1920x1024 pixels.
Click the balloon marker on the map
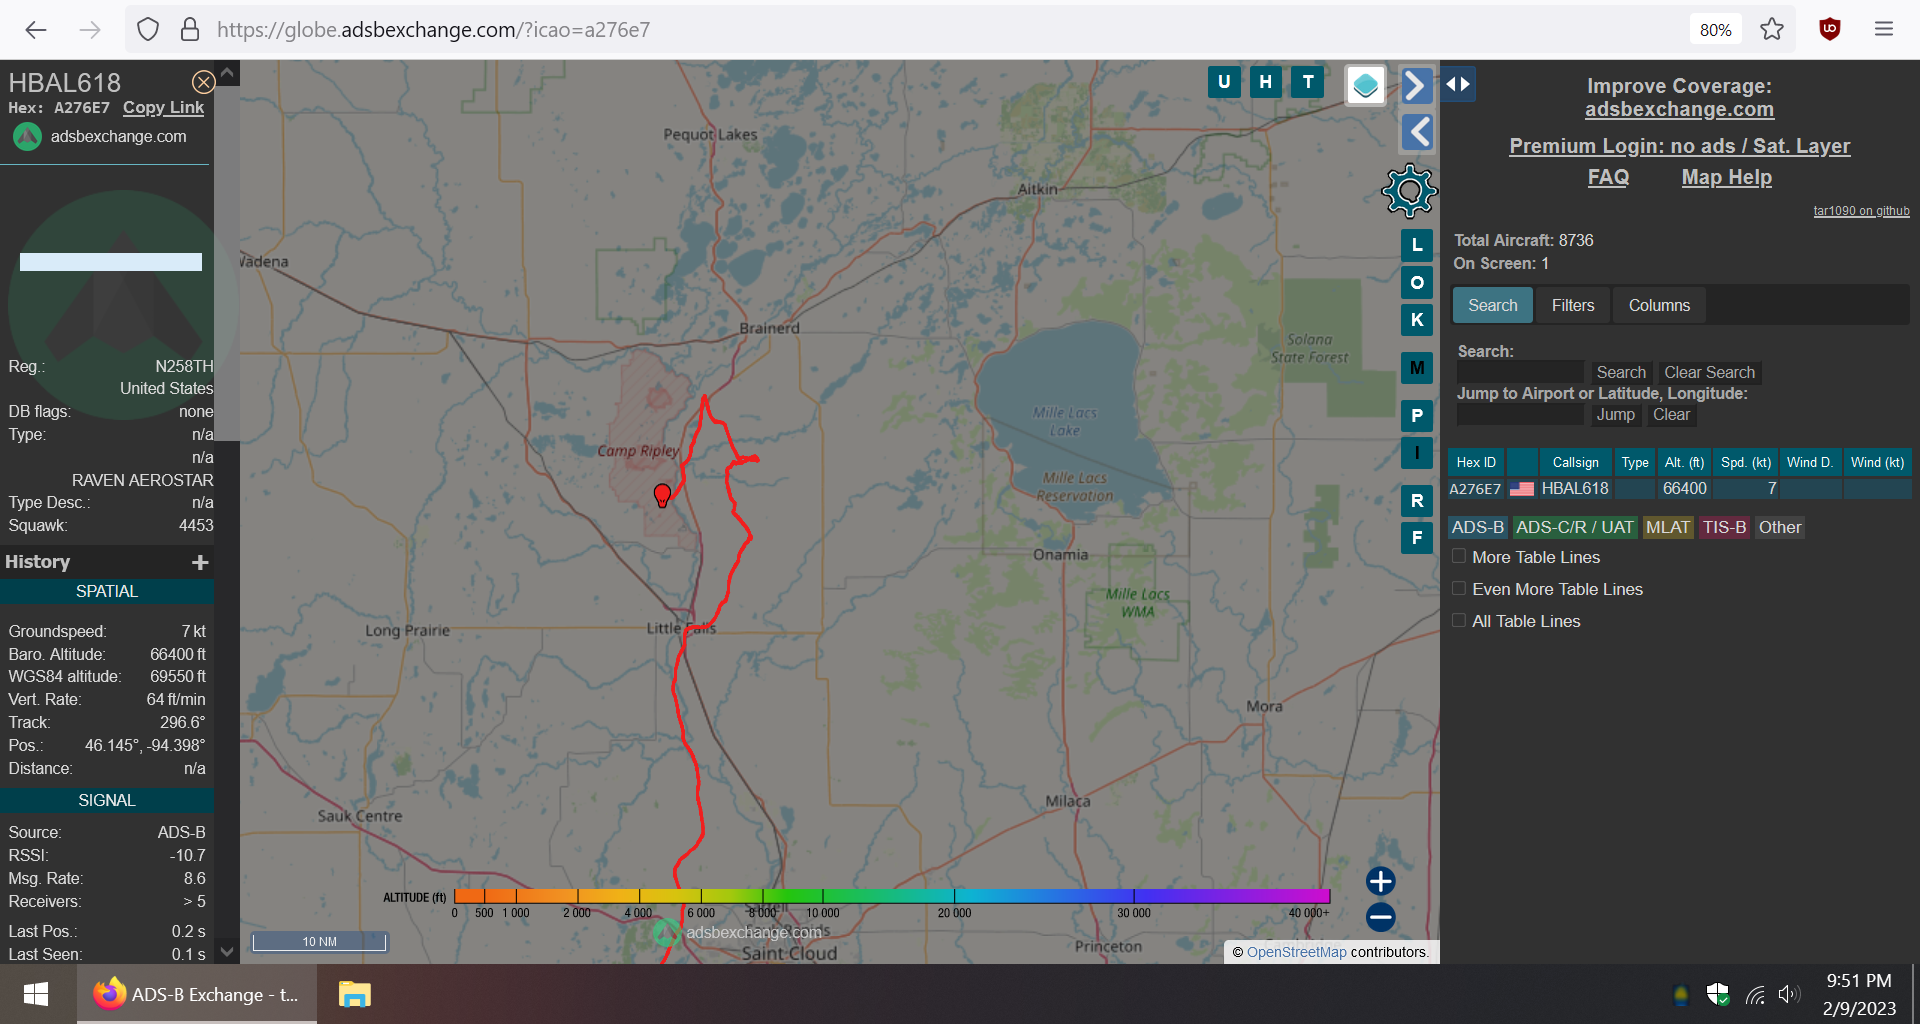pos(662,495)
